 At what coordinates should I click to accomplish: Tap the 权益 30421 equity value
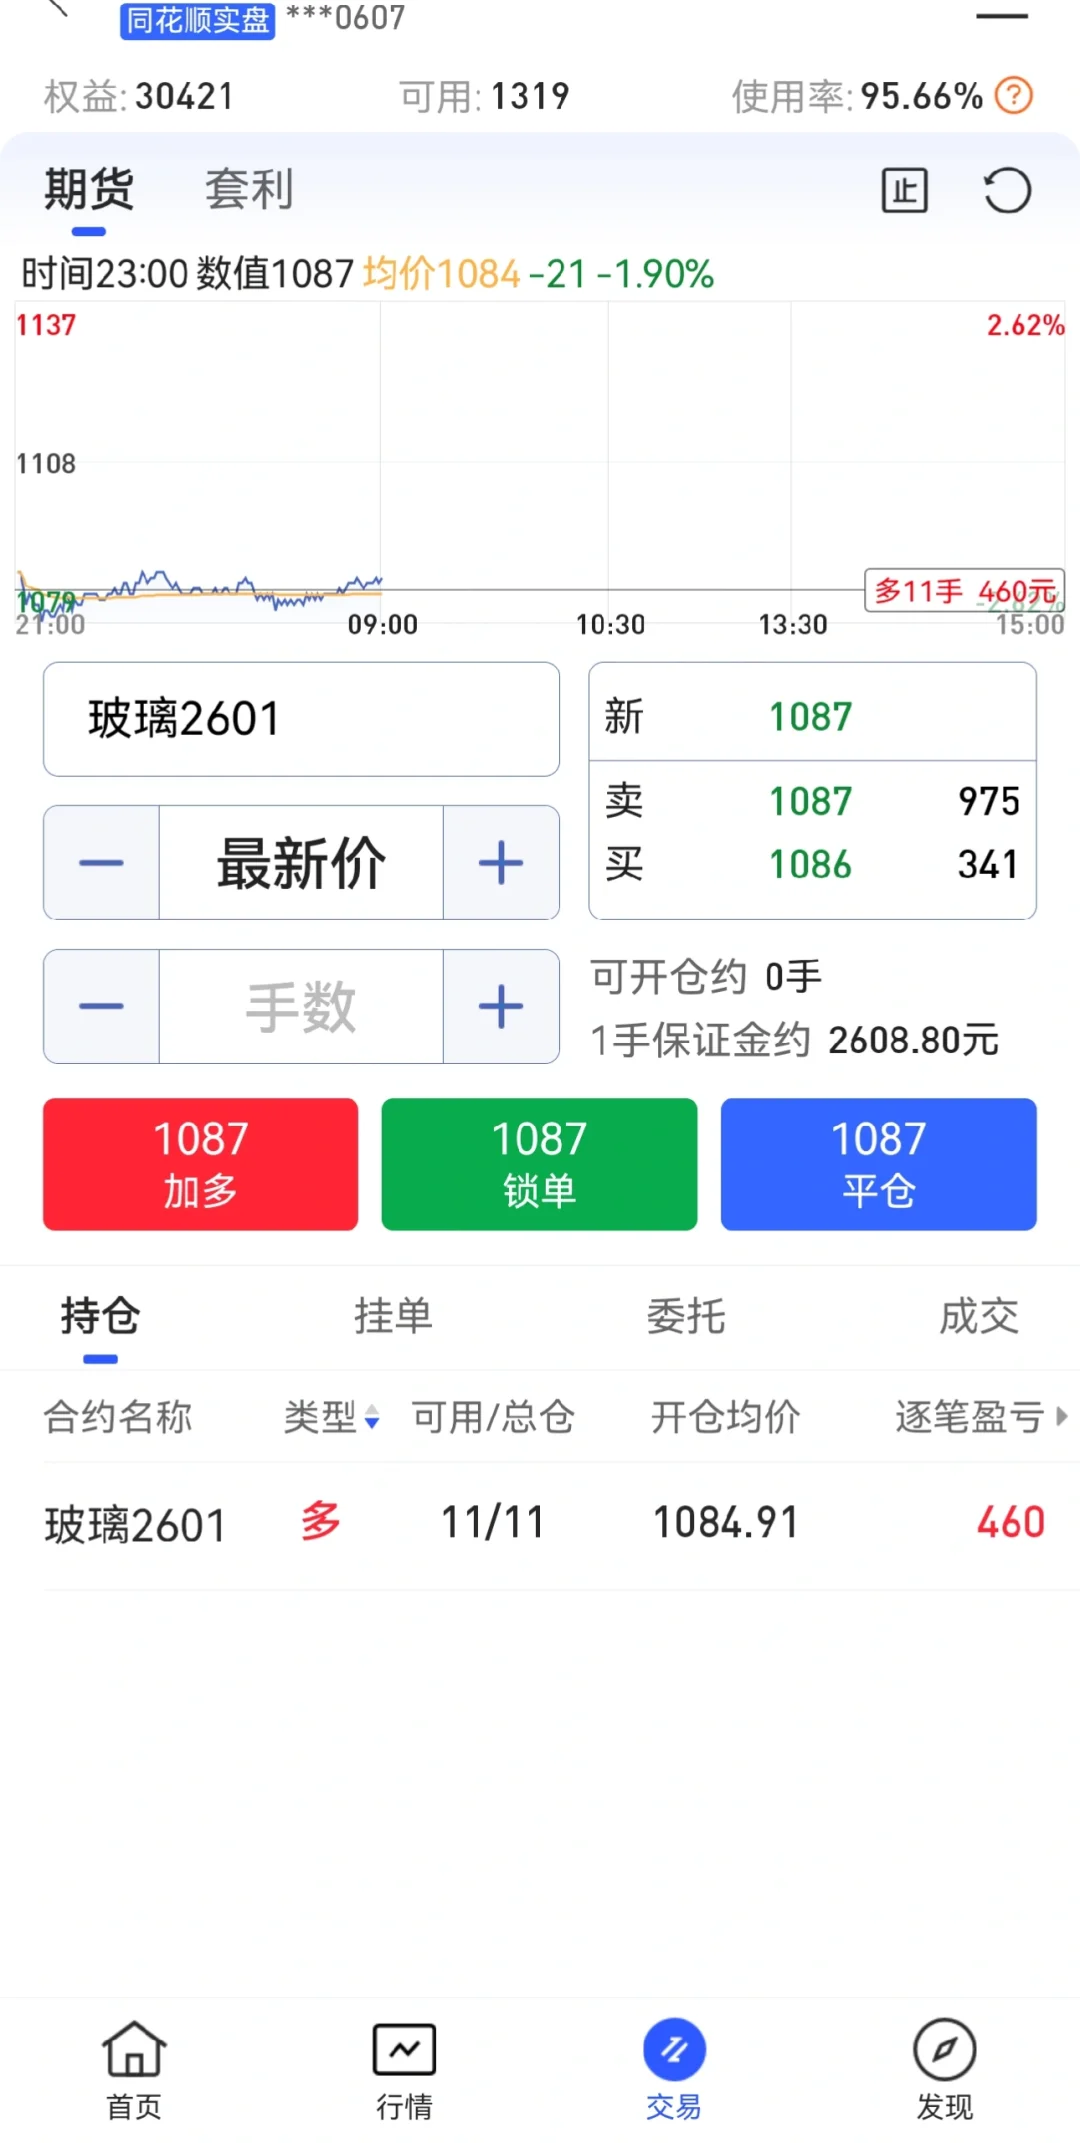pos(139,97)
